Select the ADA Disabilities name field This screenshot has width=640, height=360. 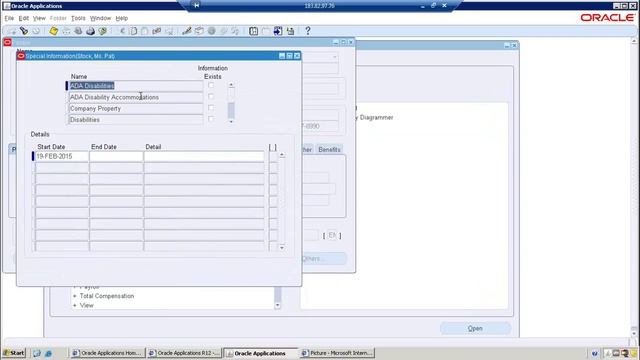pyautogui.click(x=136, y=86)
